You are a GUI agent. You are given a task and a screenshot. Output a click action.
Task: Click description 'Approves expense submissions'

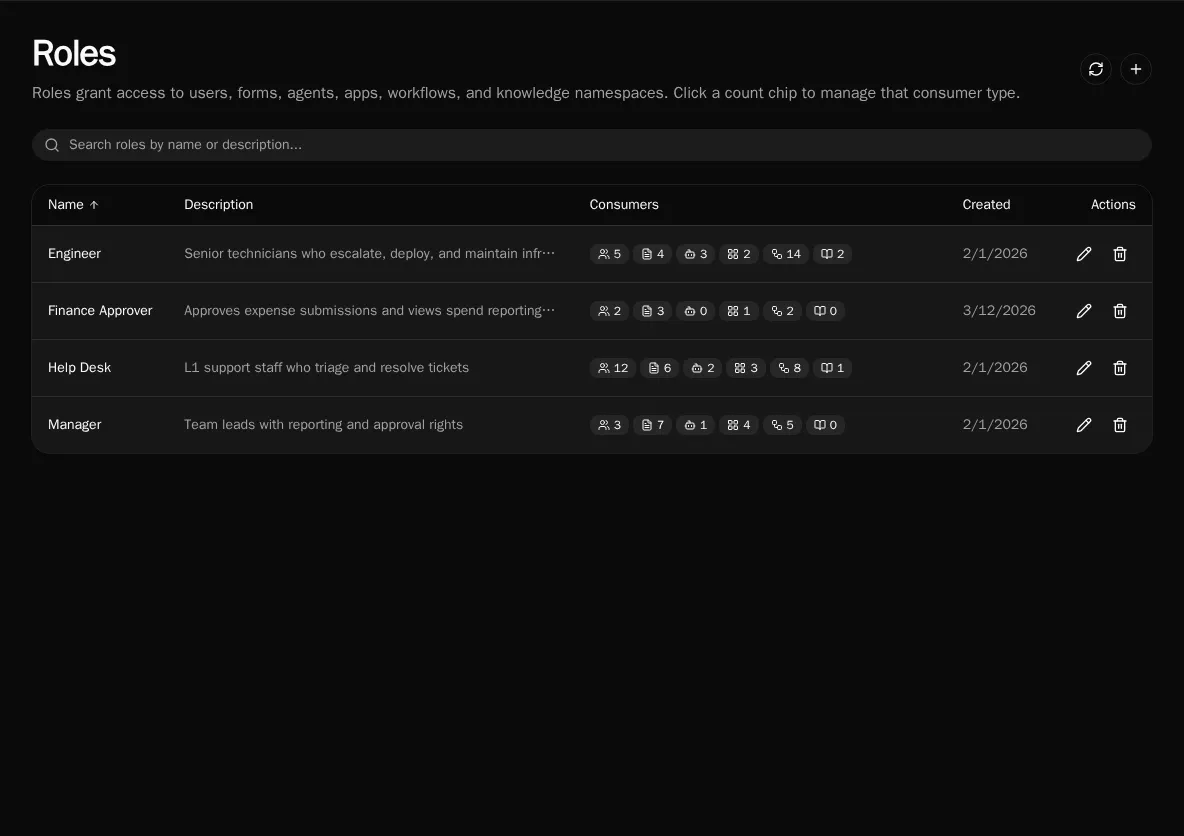(x=369, y=311)
